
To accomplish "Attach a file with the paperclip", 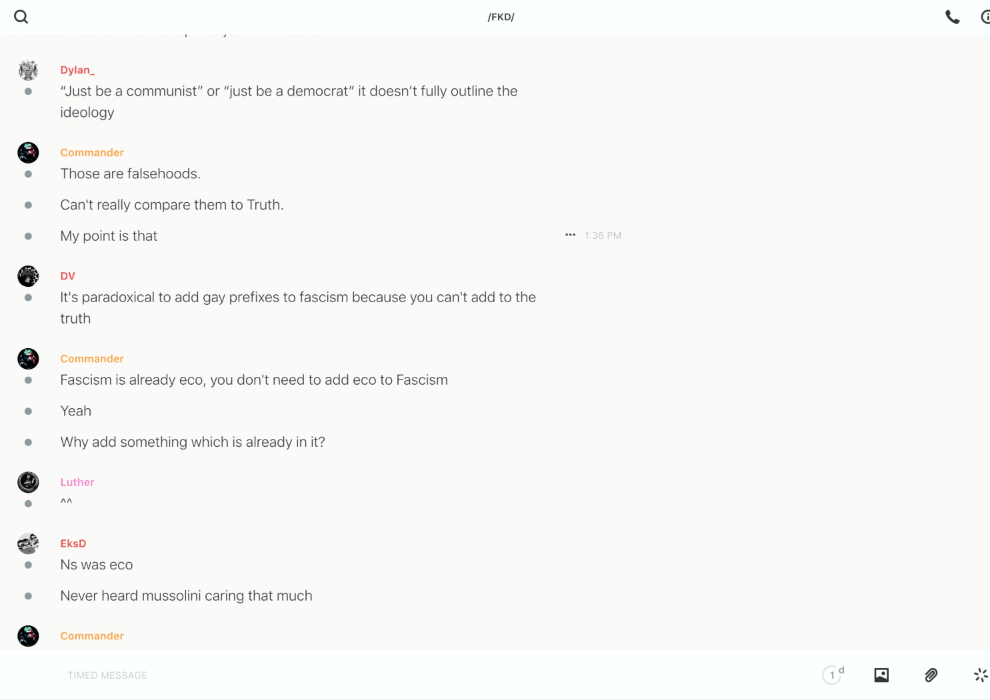I will pos(931,675).
